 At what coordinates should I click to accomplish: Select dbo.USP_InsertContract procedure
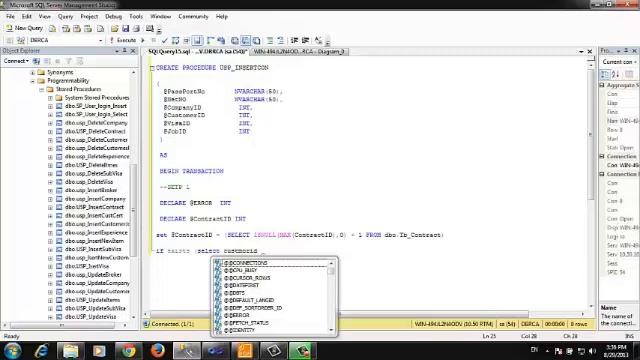tap(94, 207)
